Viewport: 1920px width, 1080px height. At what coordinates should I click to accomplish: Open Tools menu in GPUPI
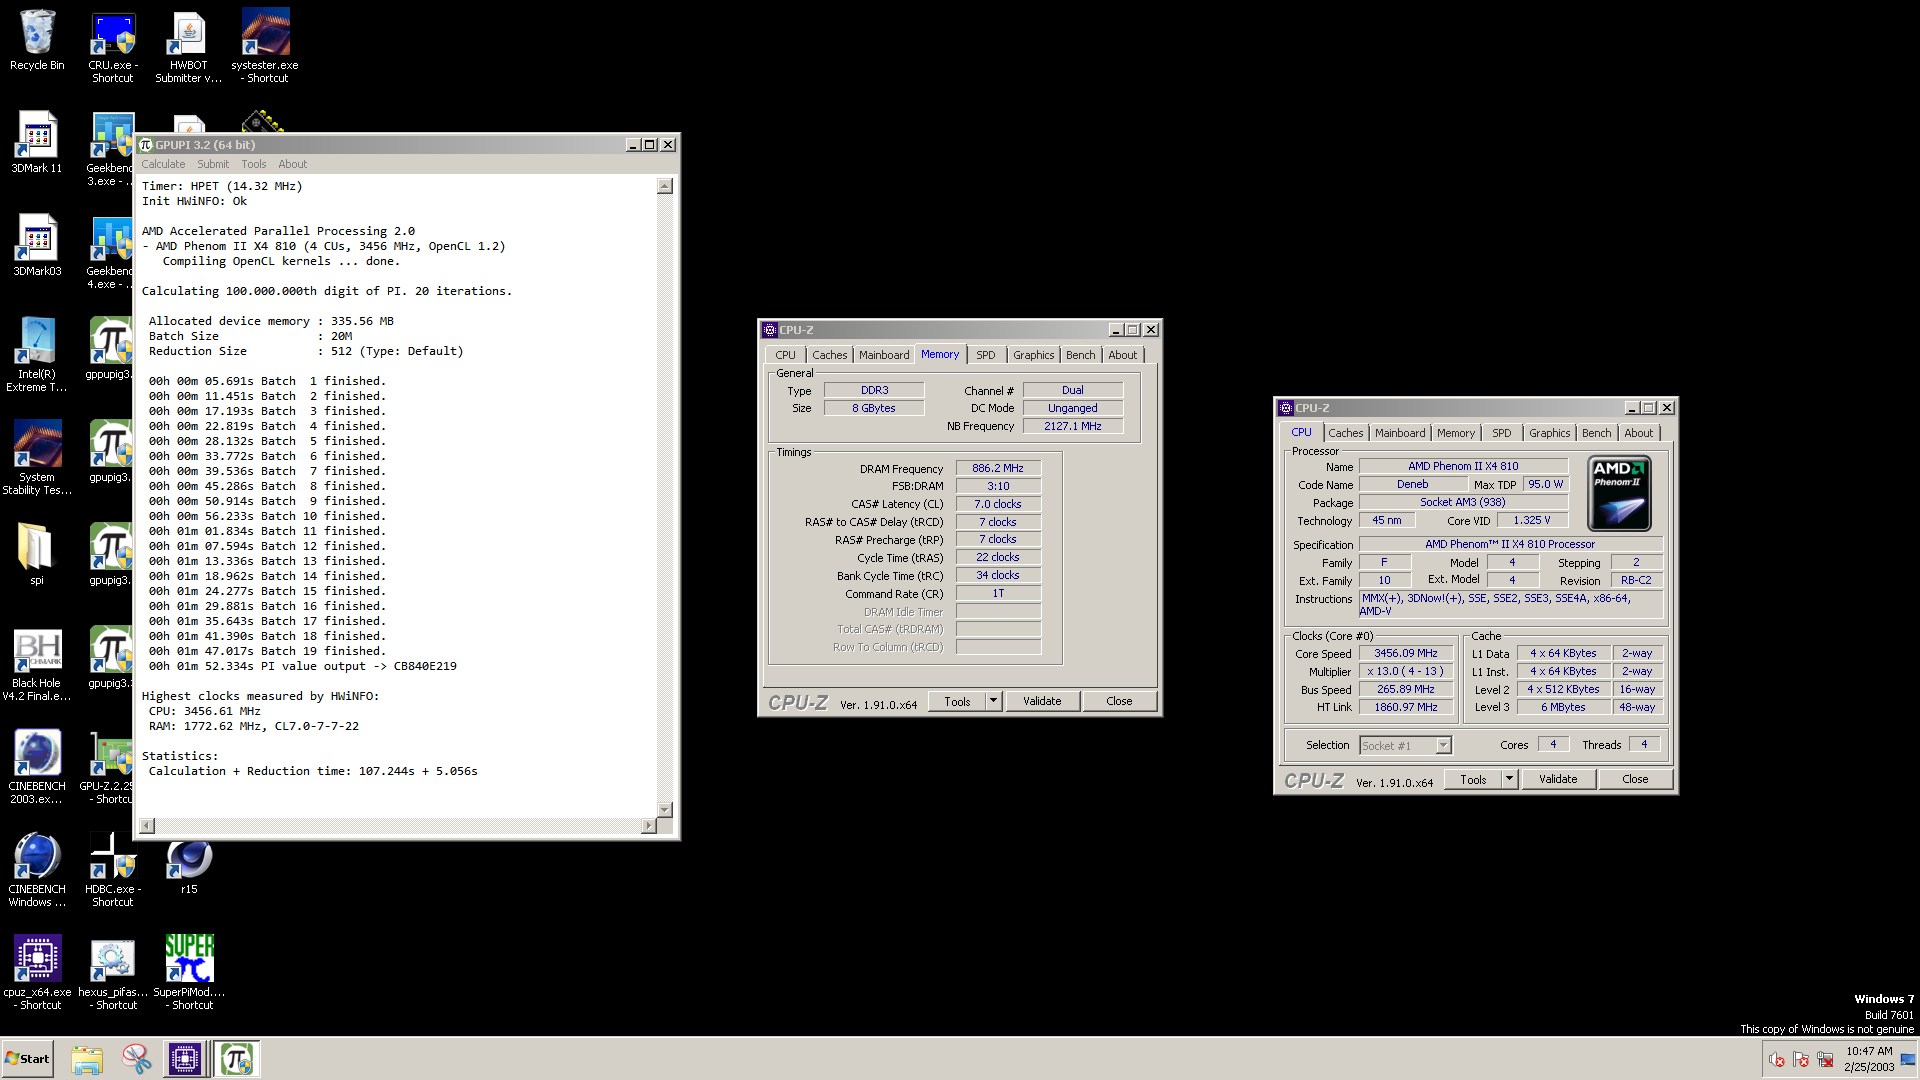[x=254, y=164]
